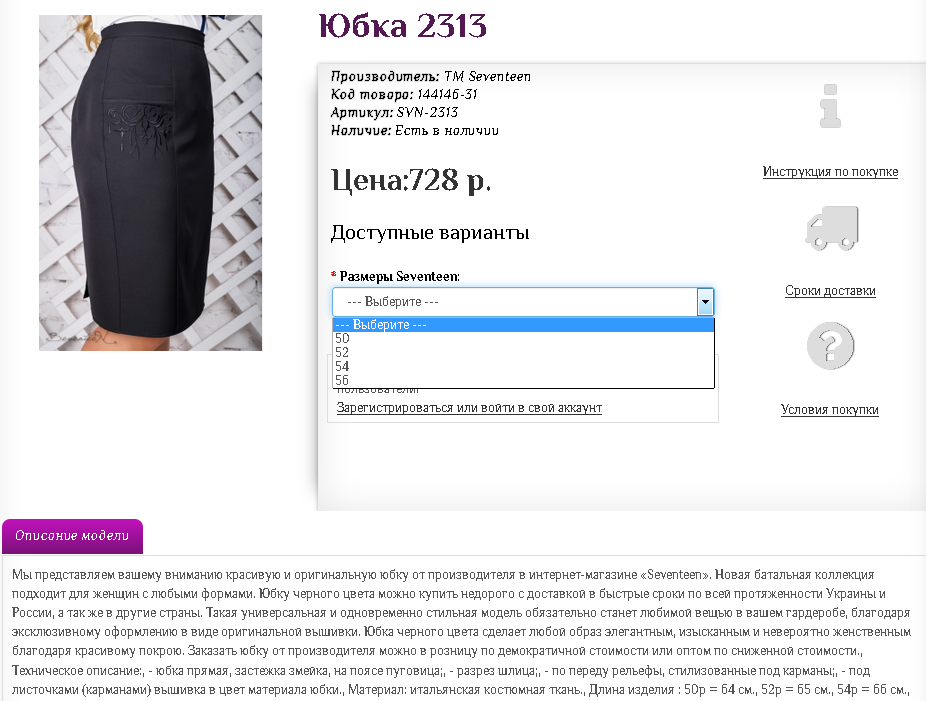
Task: Click the TM Seventeen manufacturer name
Action: [487, 77]
